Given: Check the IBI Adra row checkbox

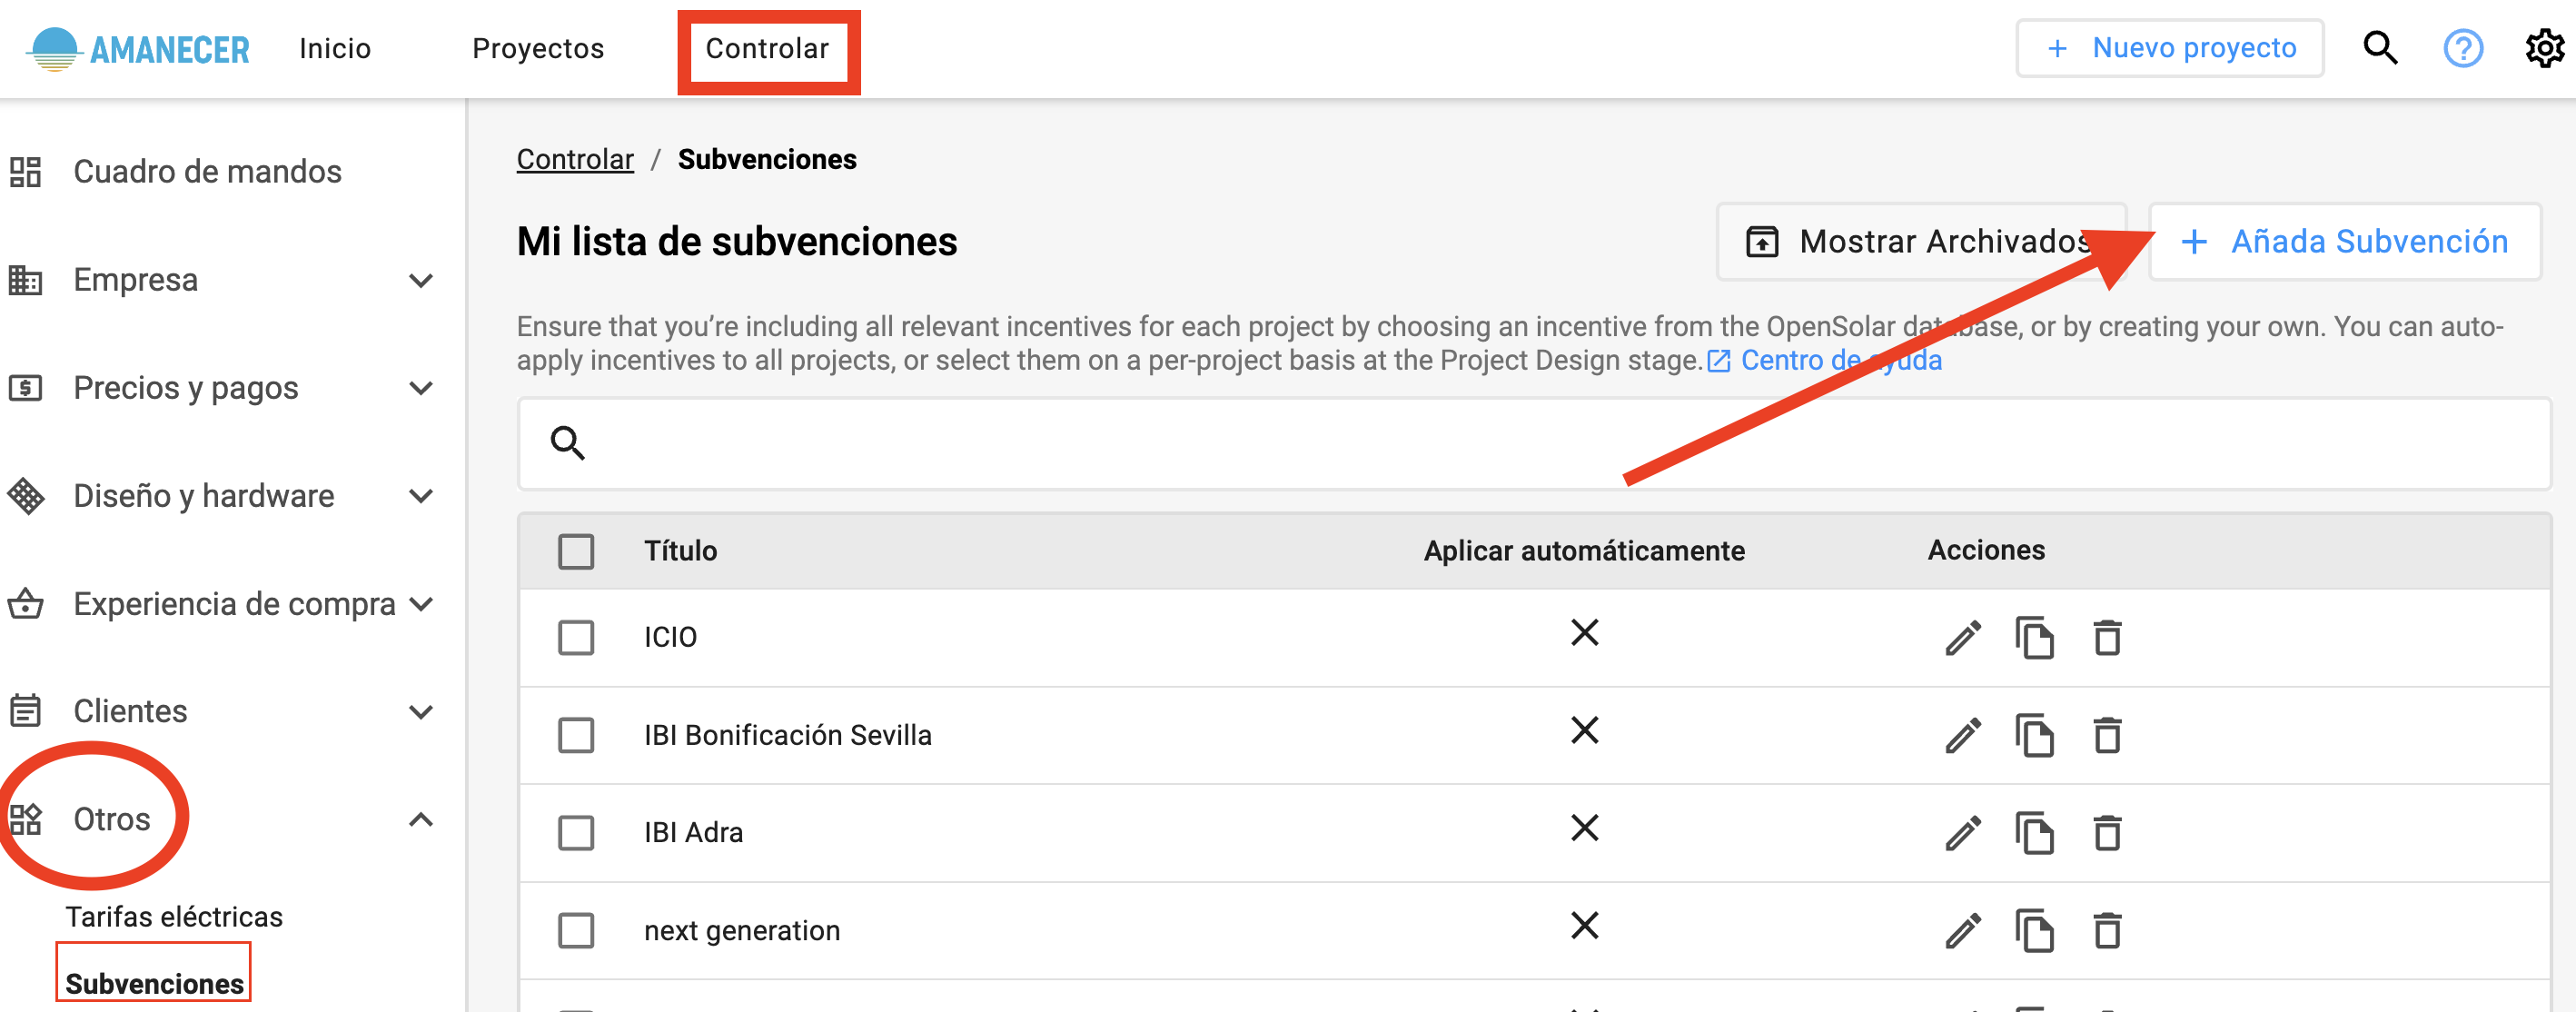Looking at the screenshot, I should tap(576, 833).
